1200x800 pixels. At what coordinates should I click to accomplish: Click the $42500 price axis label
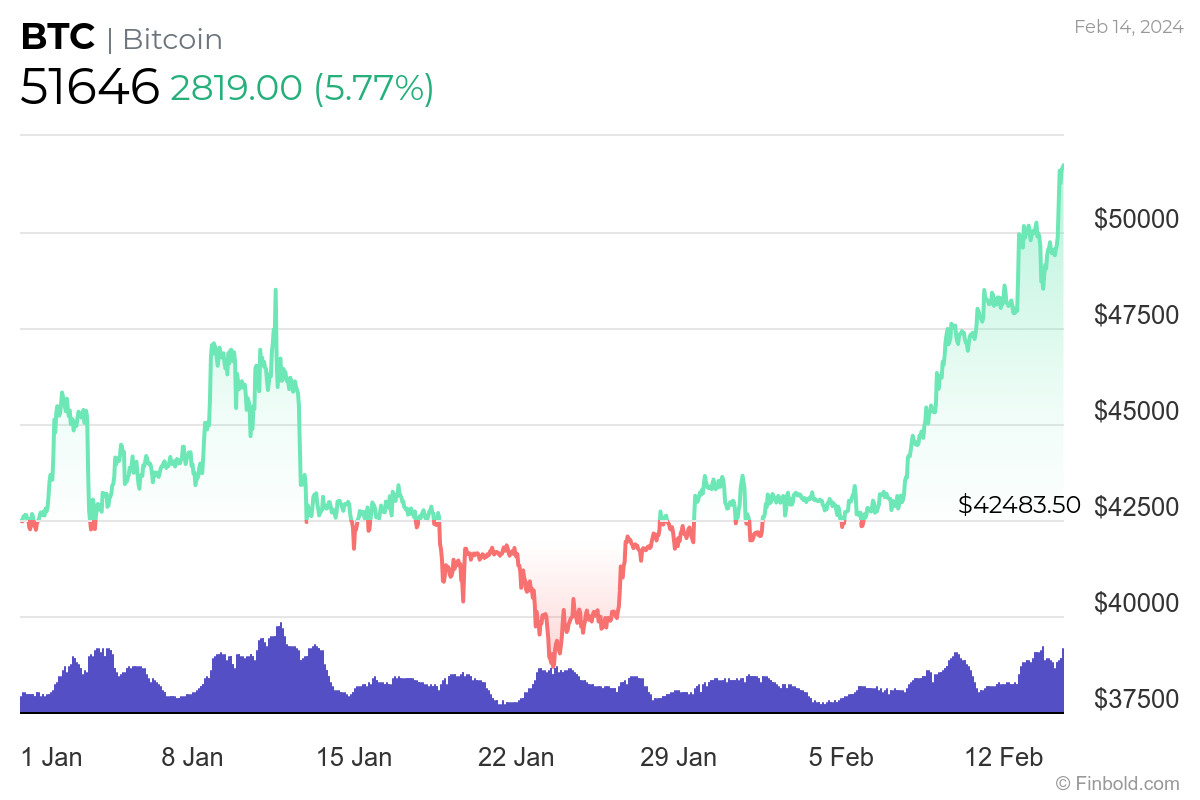1136,506
